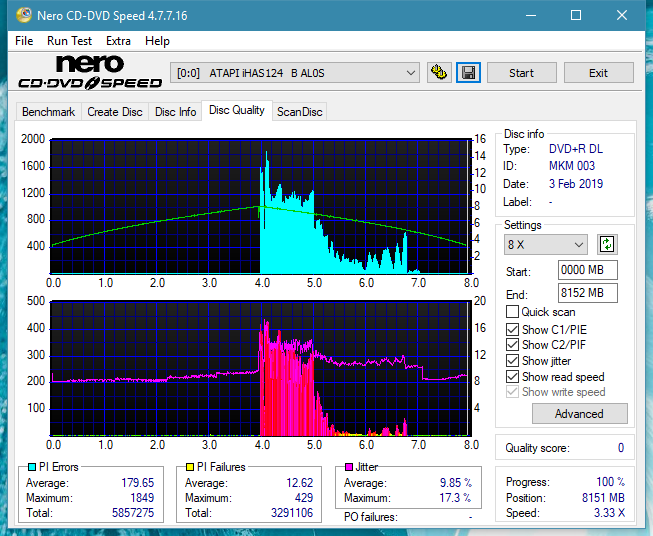
Task: Close the Nero CD-DVD Speed window
Action: pyautogui.click(x=622, y=15)
